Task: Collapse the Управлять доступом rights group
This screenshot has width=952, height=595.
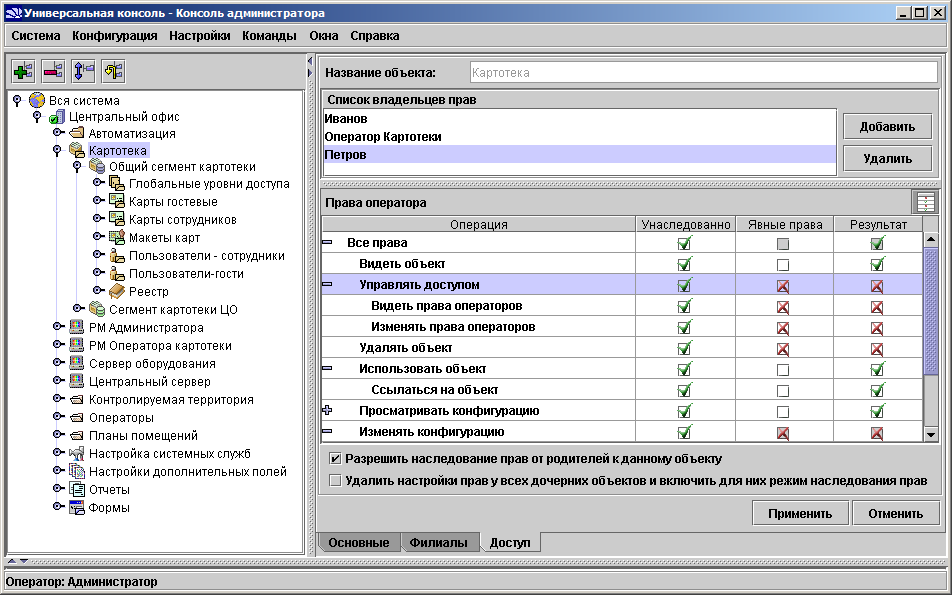Action: 327,284
